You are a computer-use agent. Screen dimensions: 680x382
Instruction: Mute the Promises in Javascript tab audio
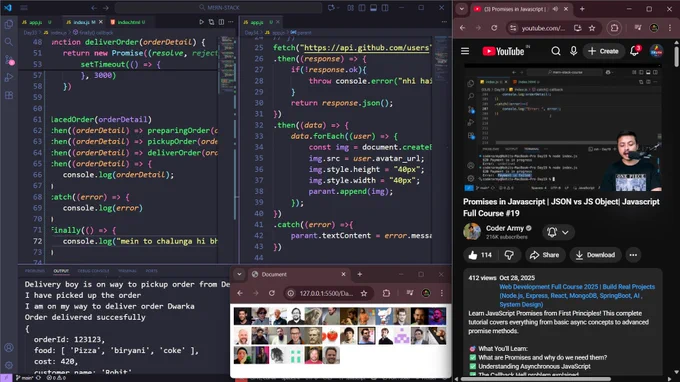555,9
